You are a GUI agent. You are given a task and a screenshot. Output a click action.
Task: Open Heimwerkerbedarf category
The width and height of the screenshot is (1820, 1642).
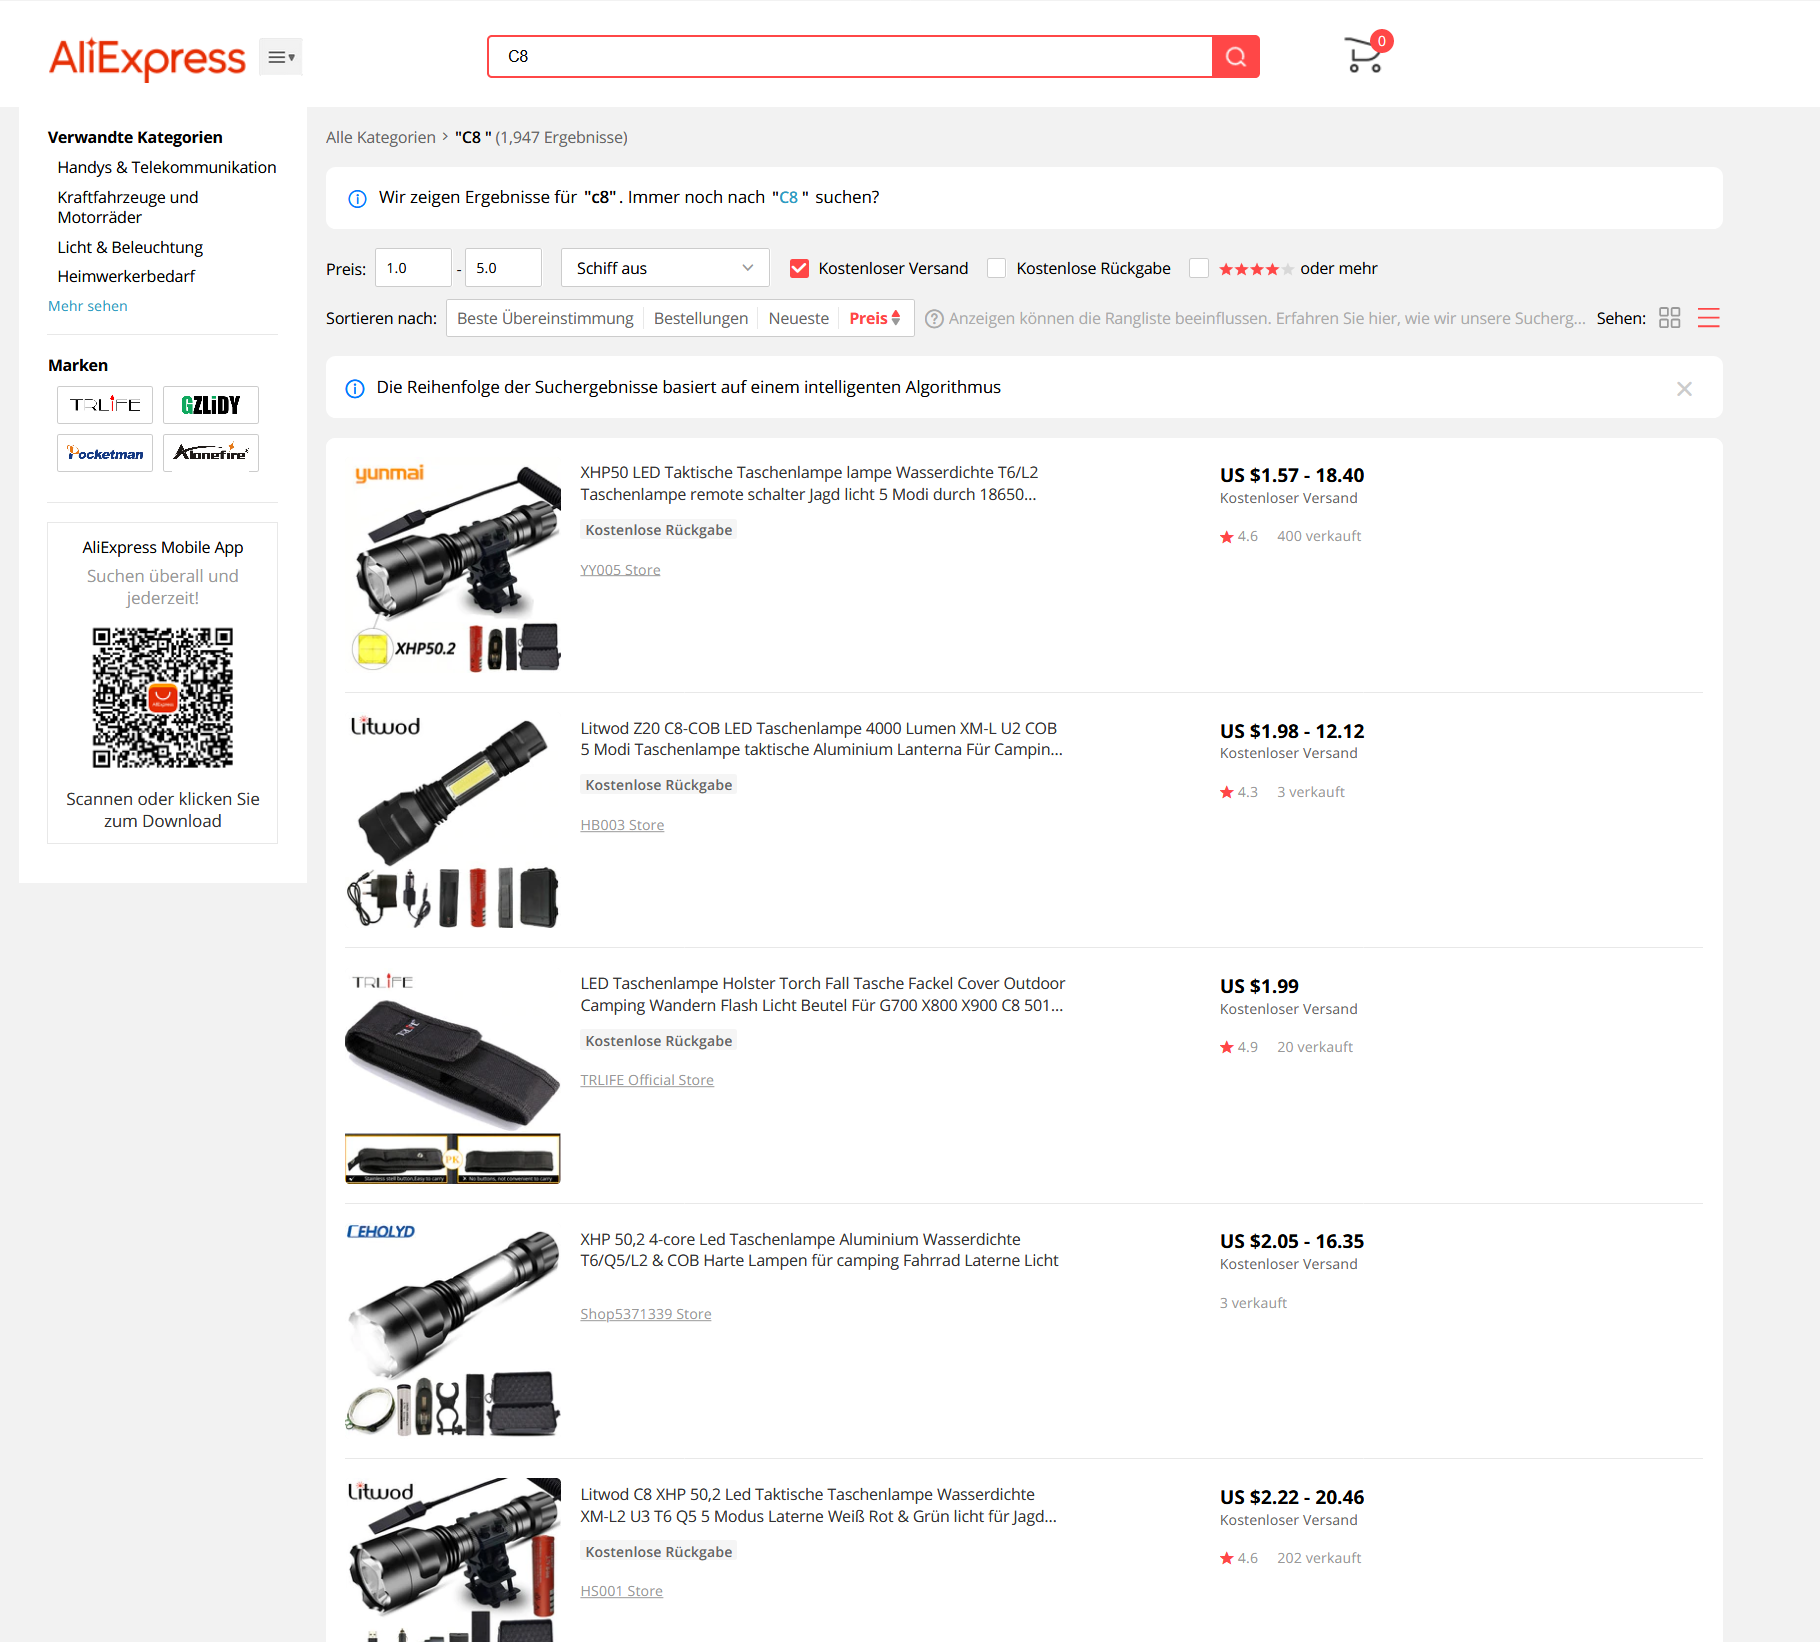(126, 276)
